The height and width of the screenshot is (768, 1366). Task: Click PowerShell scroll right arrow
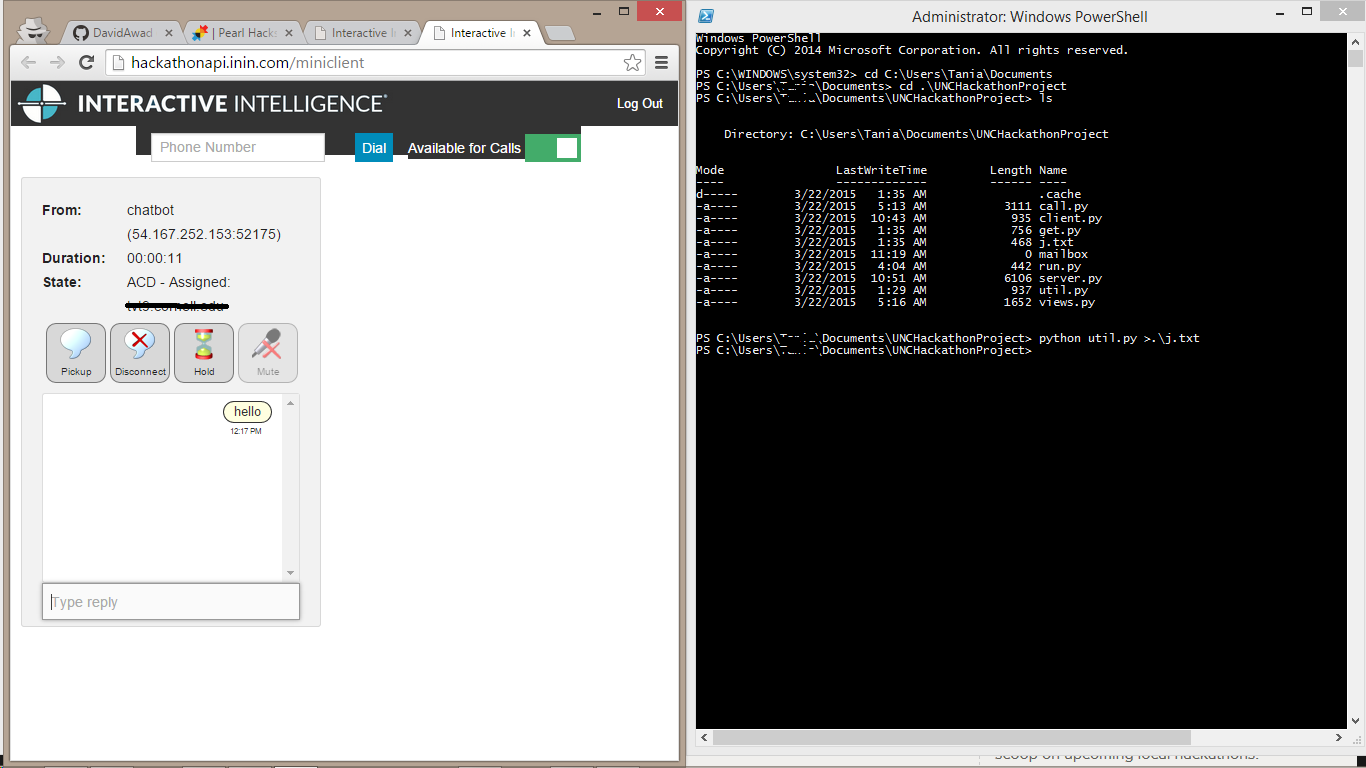tap(1339, 737)
